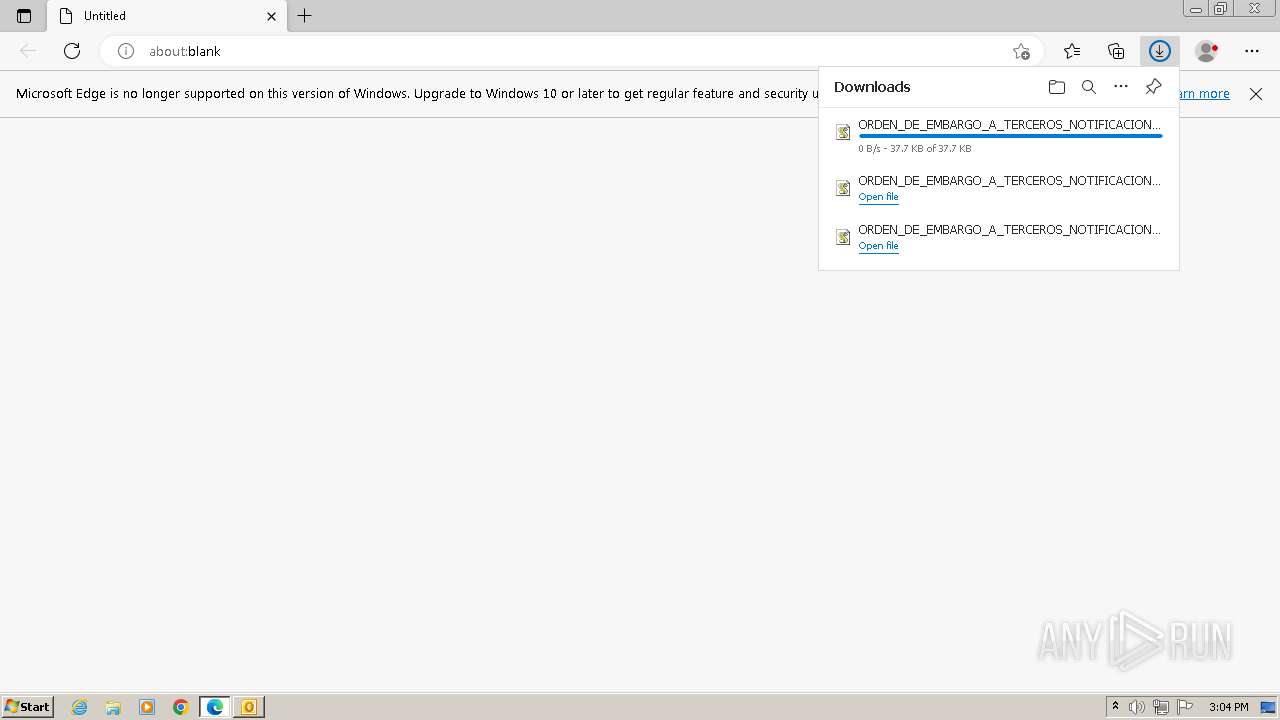1280x720 pixels.
Task: Open the Favorites list icon
Action: tap(1072, 51)
